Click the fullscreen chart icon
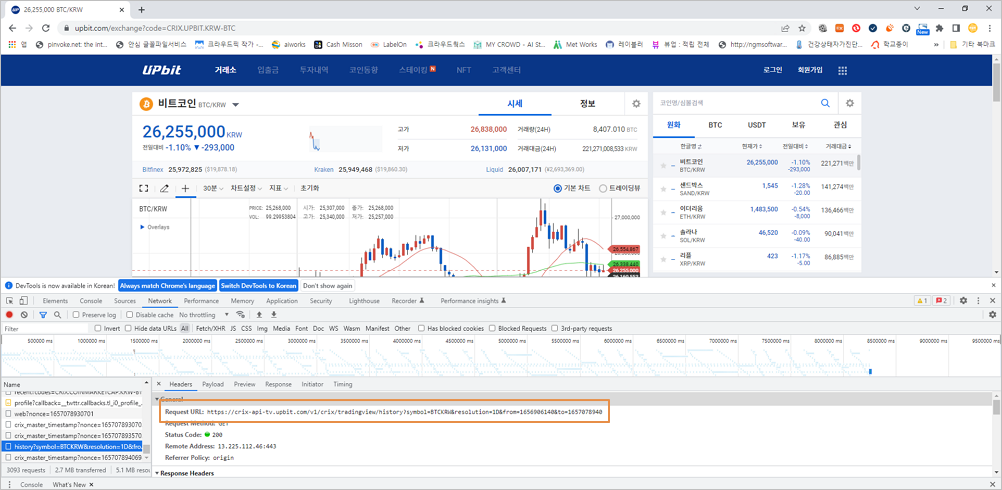 tap(144, 188)
